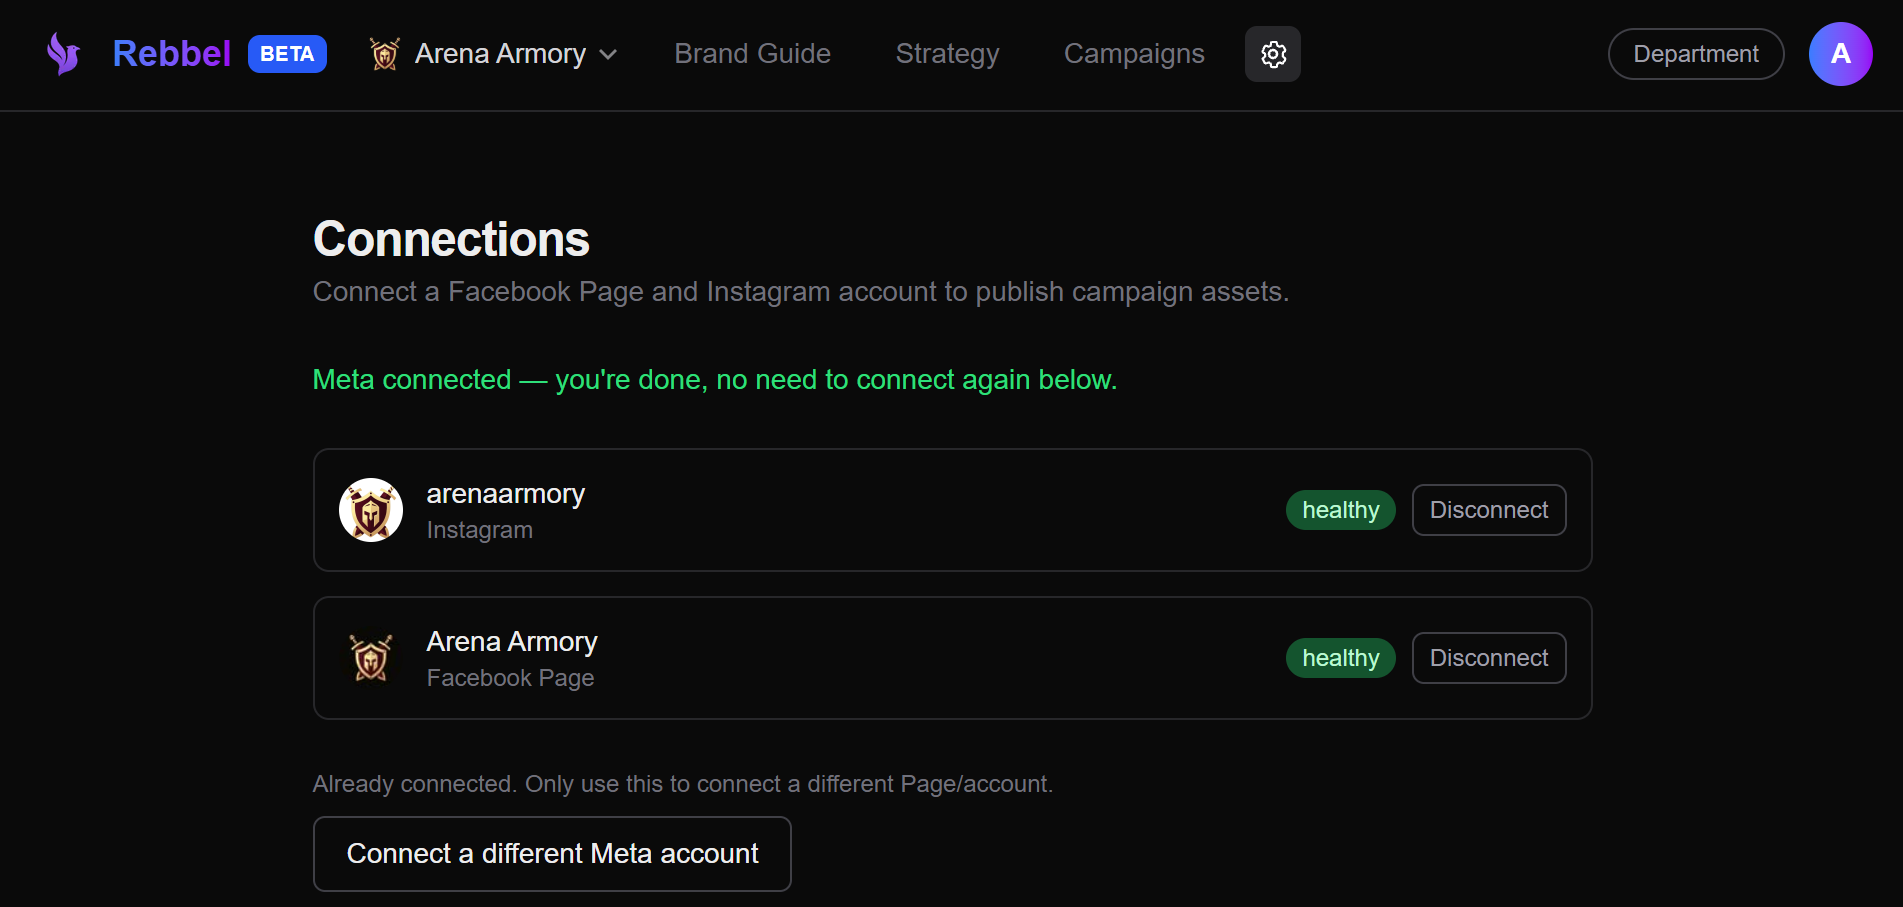Viewport: 1903px width, 907px height.
Task: Click the Connections heading
Action: click(451, 239)
